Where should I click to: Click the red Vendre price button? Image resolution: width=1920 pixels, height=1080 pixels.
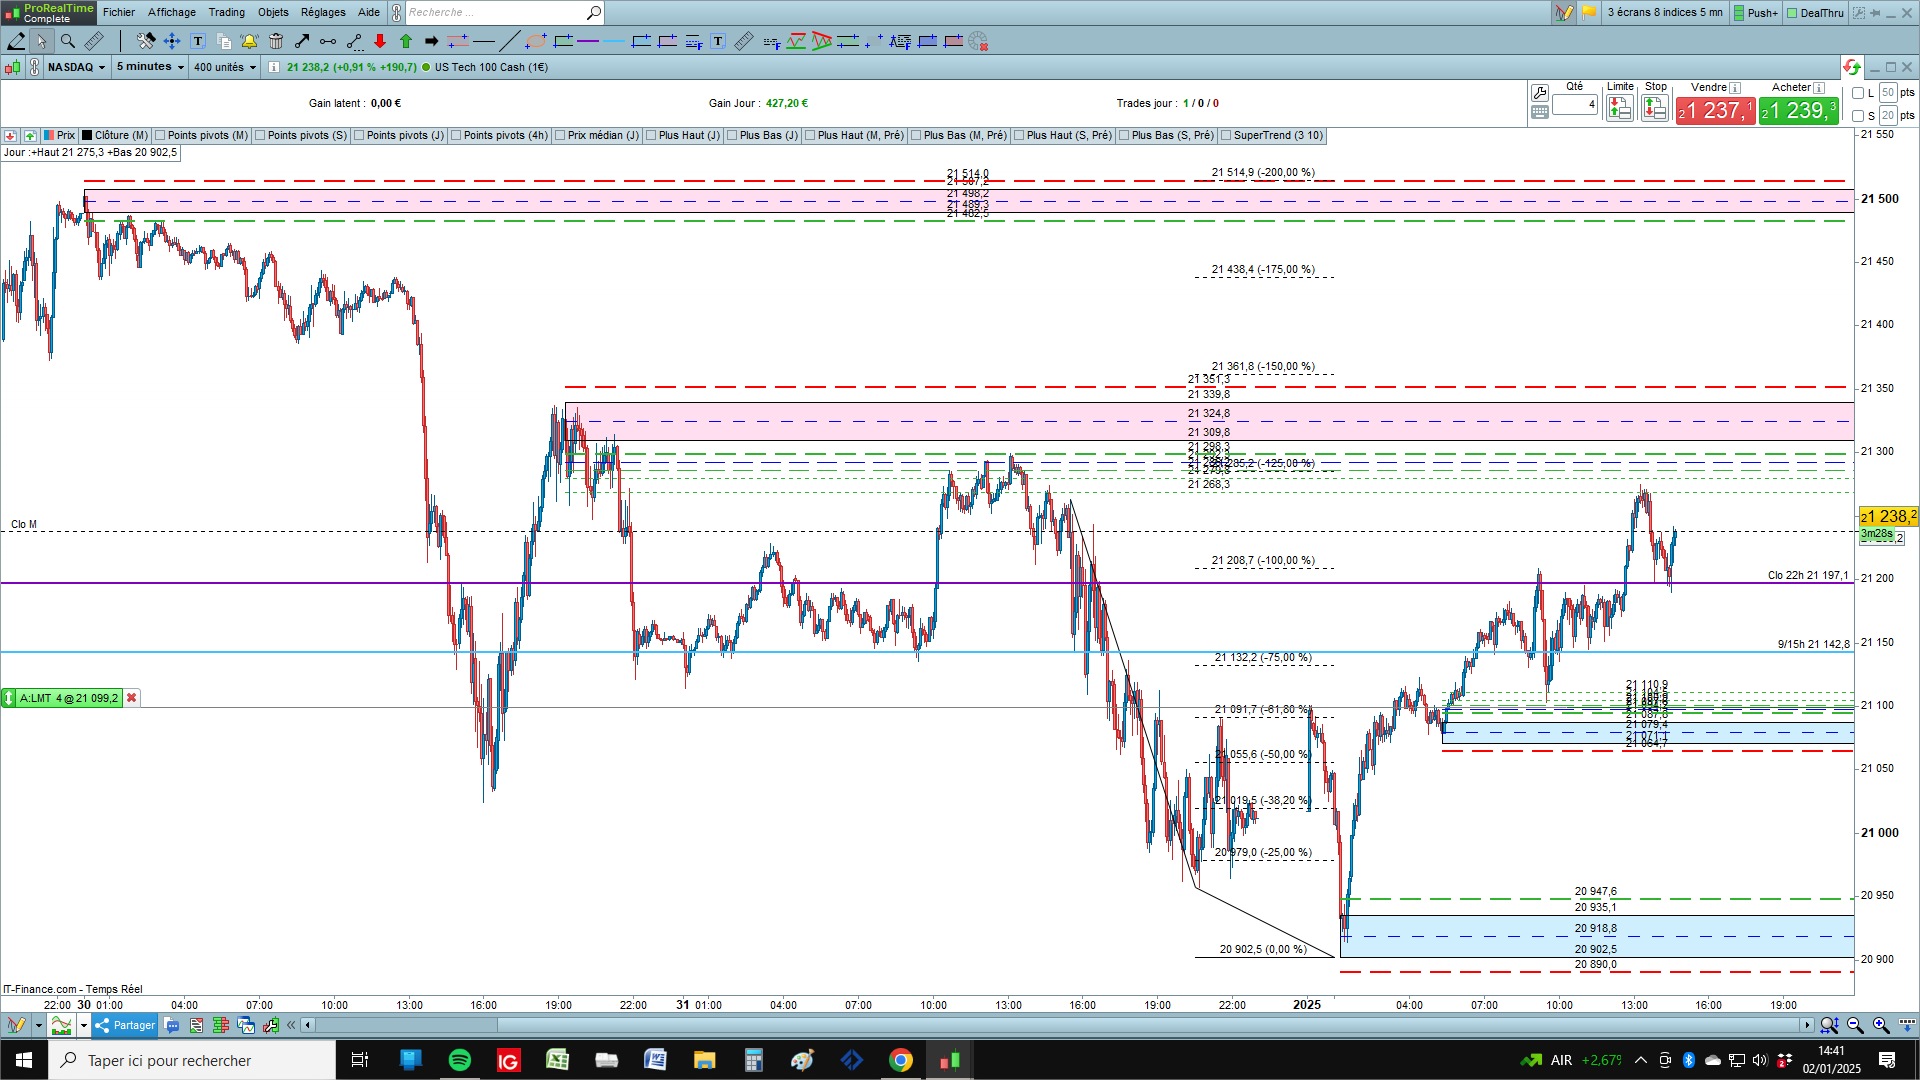1715,110
